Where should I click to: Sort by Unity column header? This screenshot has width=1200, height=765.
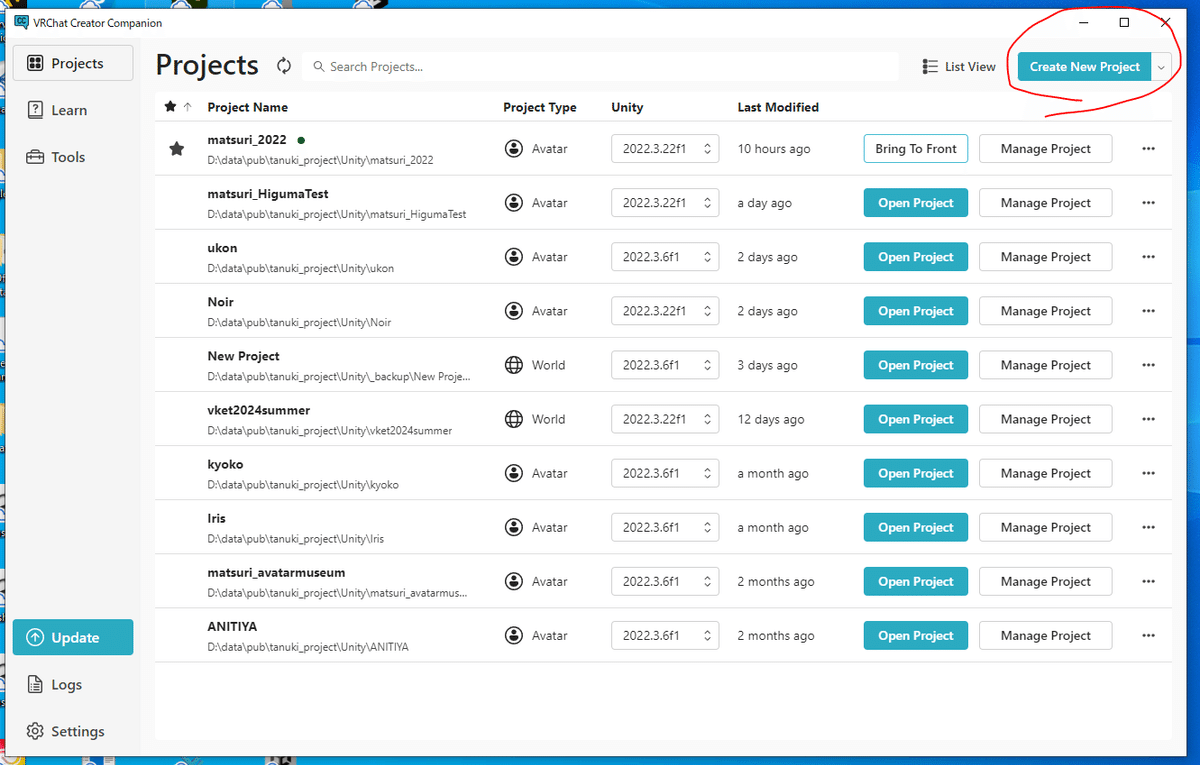pyautogui.click(x=627, y=107)
